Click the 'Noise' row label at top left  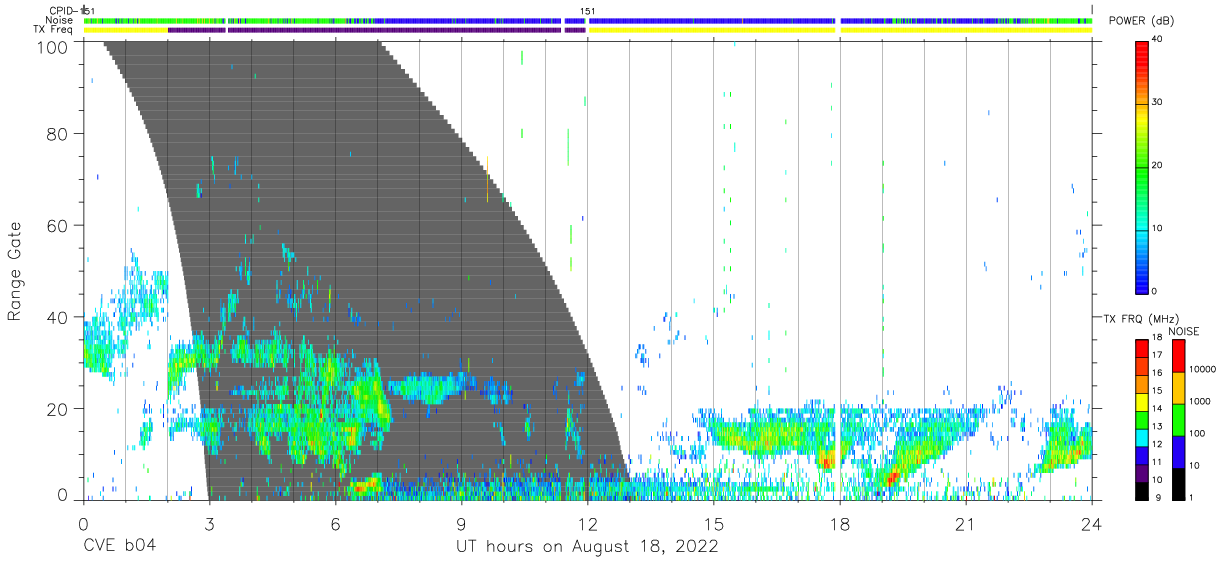(x=60, y=20)
